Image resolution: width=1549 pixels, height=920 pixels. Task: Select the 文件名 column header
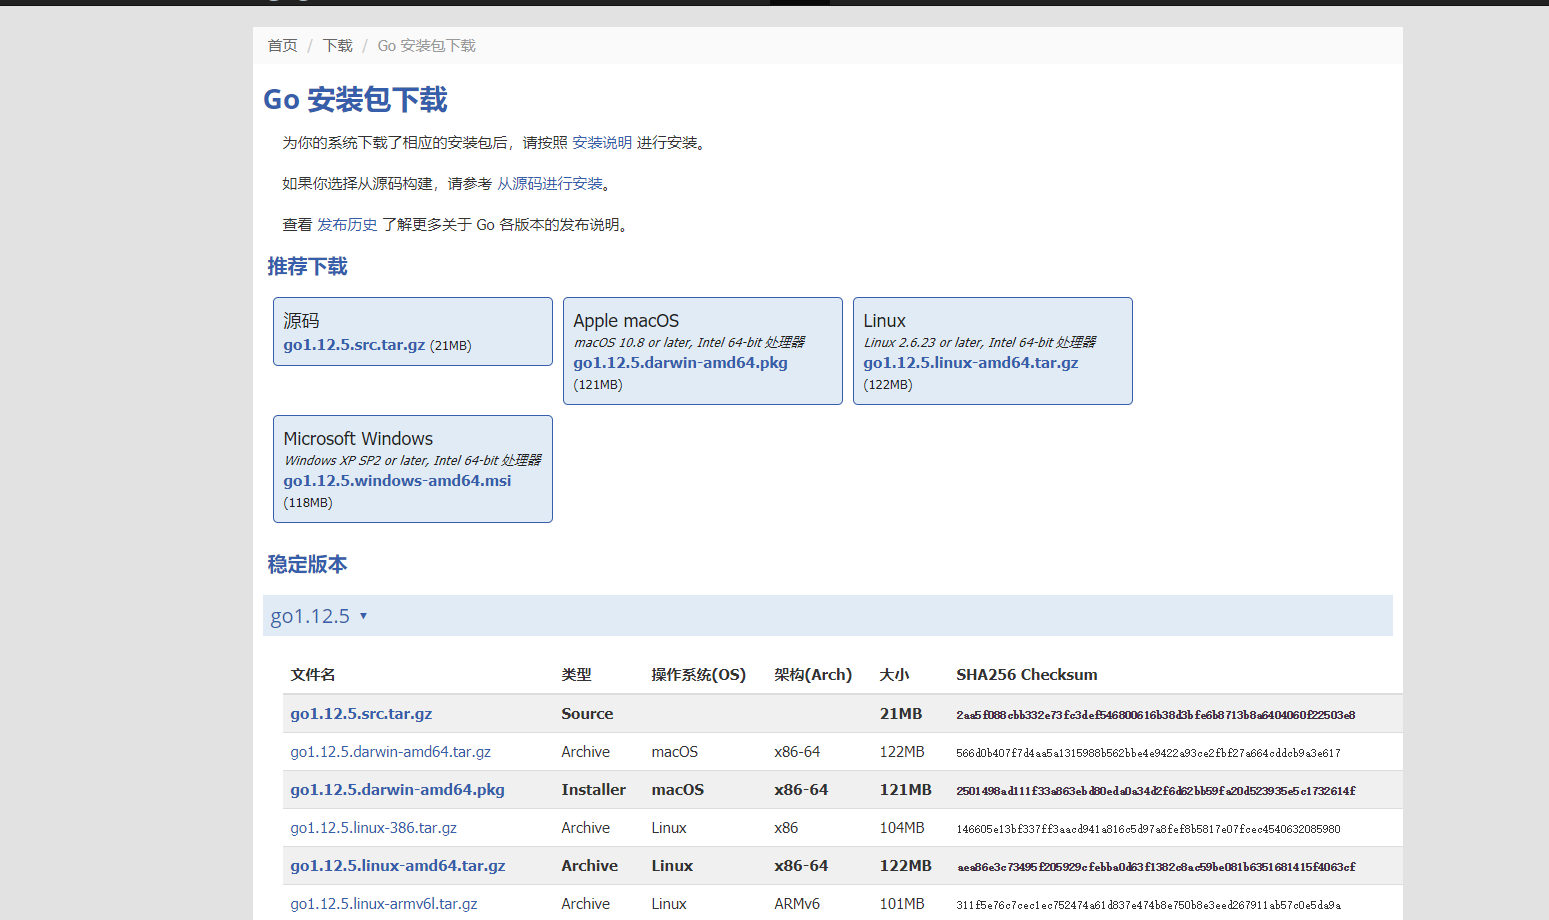[312, 675]
